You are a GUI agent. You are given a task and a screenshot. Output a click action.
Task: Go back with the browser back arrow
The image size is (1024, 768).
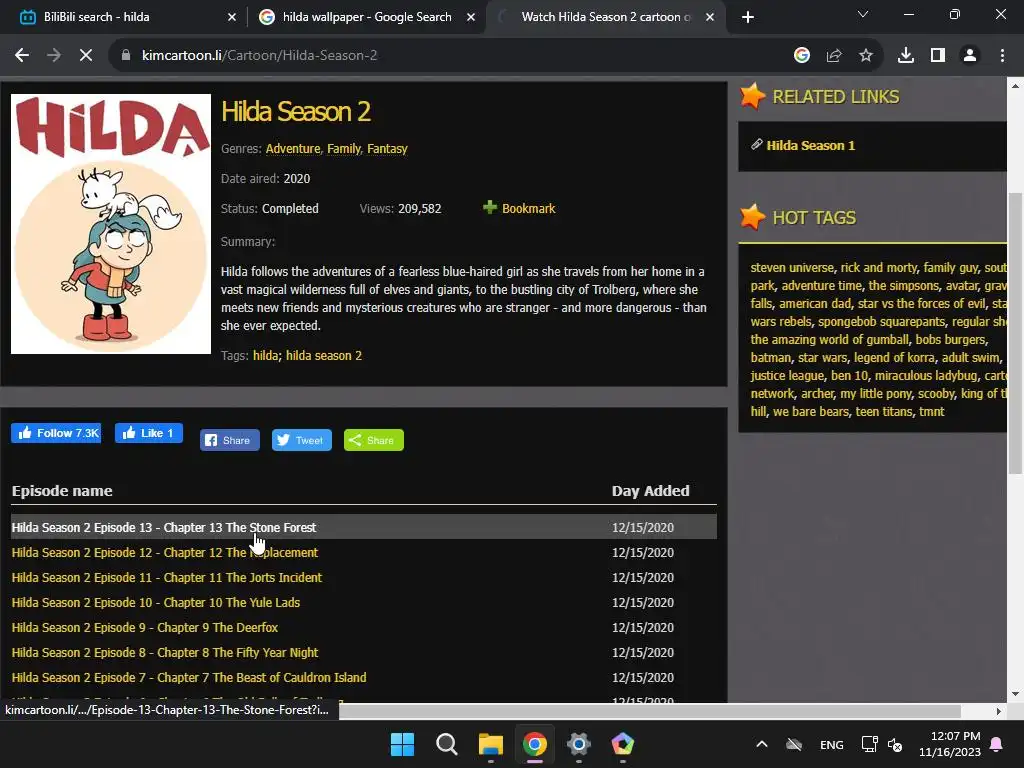[x=22, y=56]
